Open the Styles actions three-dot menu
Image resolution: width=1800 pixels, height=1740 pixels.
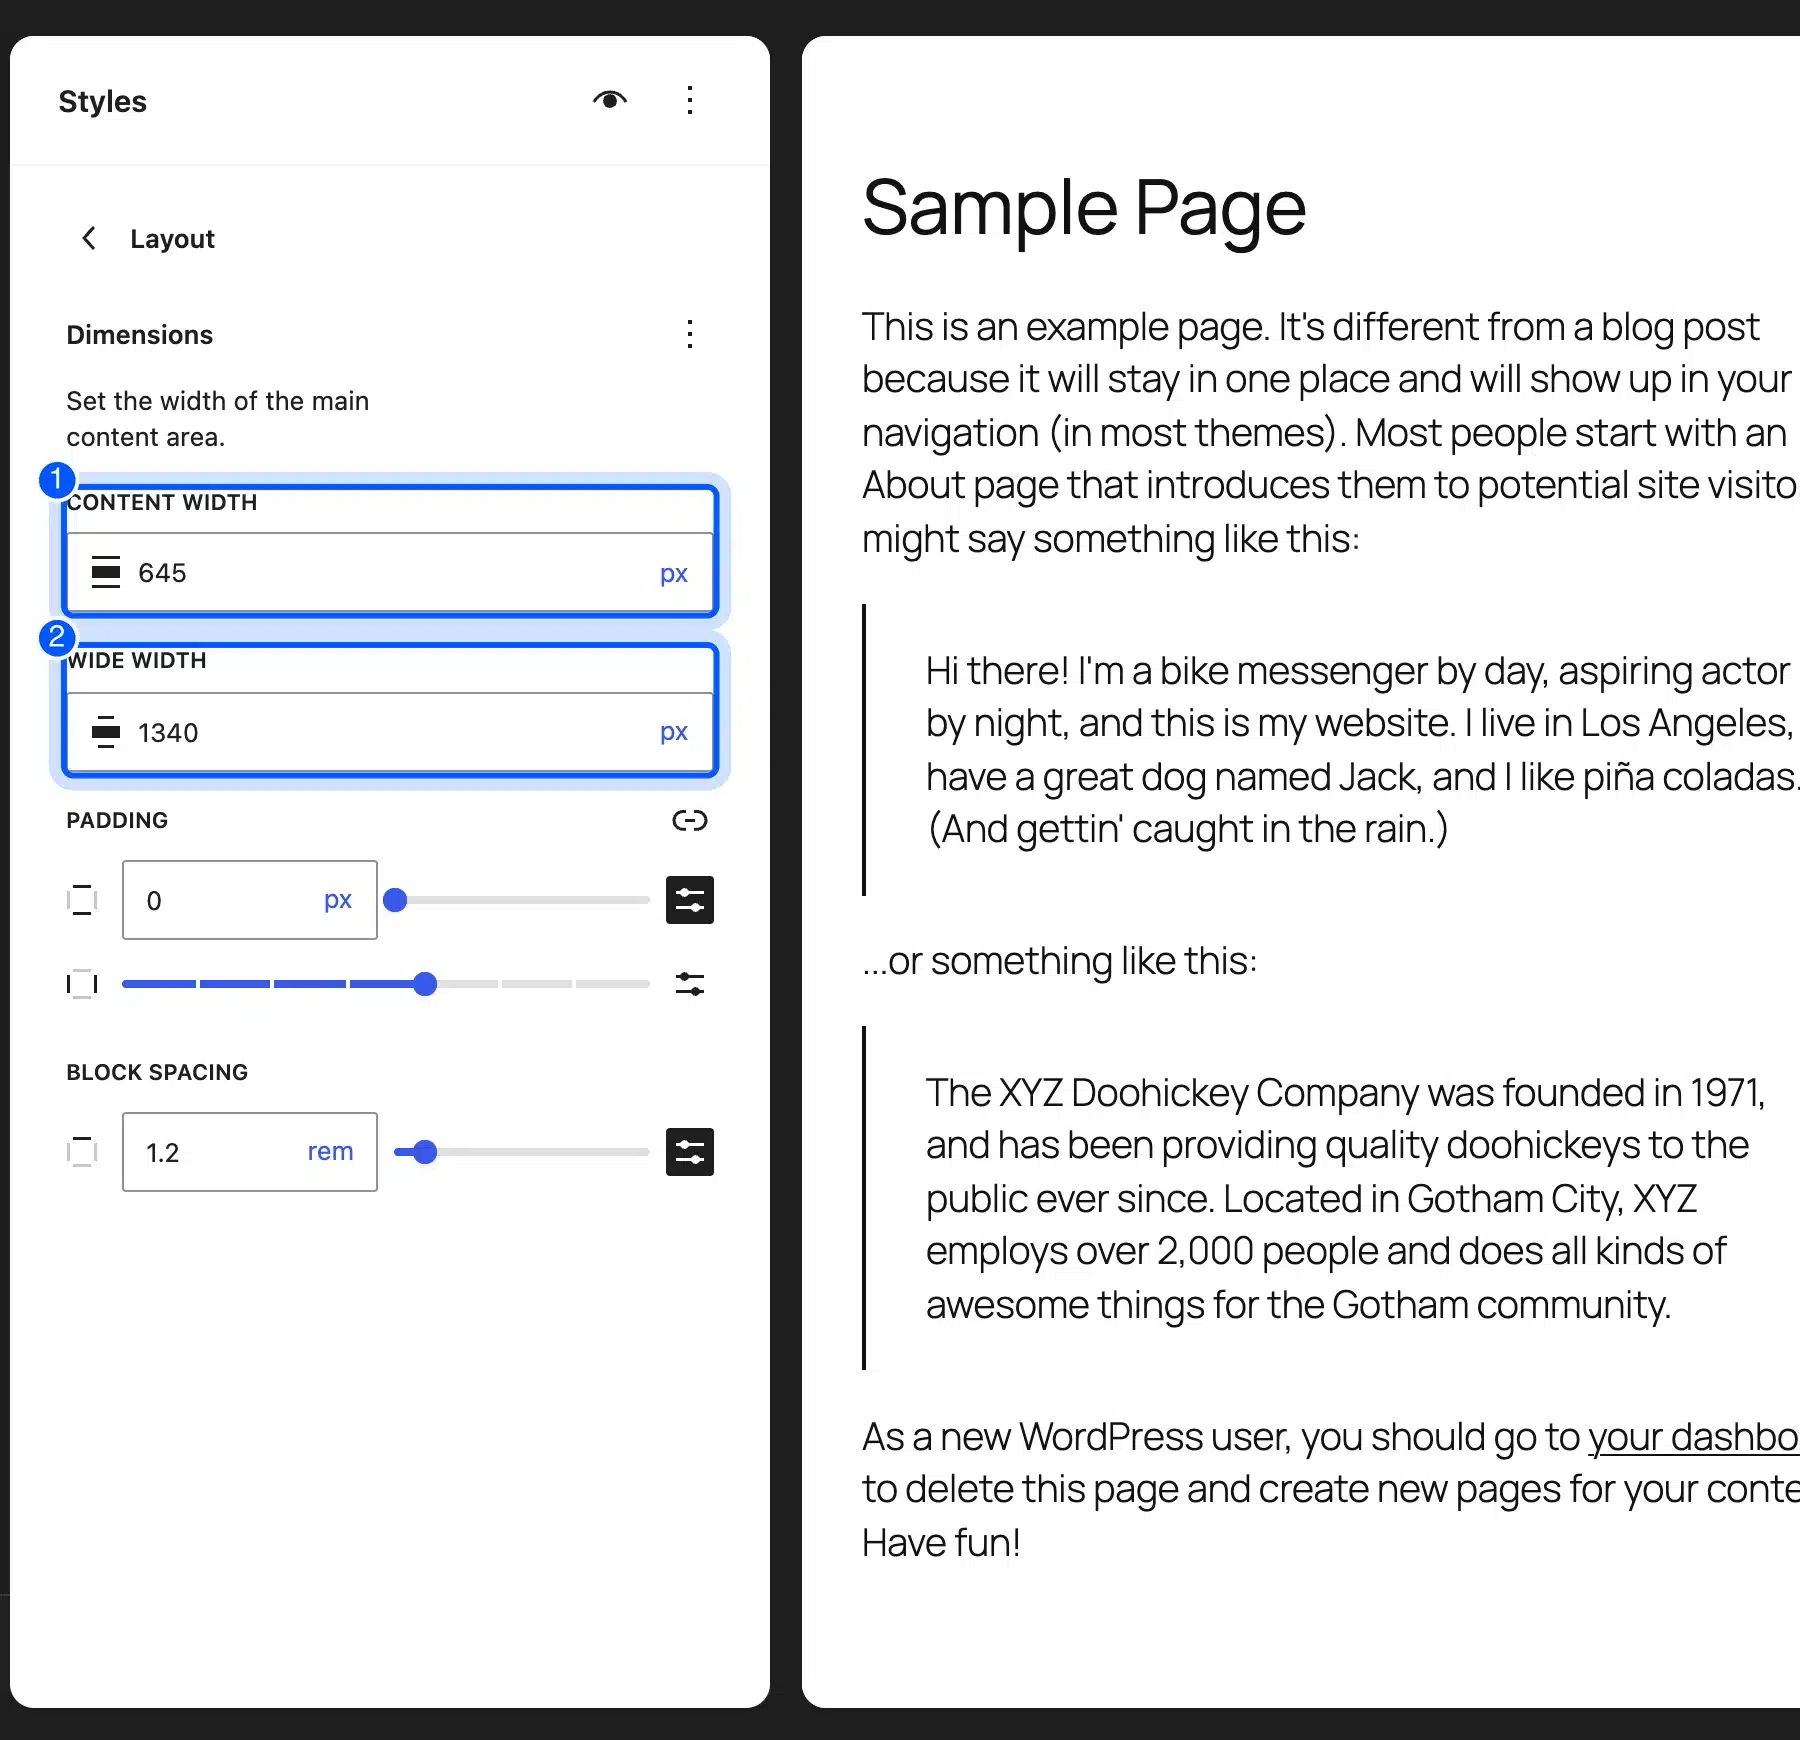pos(690,100)
